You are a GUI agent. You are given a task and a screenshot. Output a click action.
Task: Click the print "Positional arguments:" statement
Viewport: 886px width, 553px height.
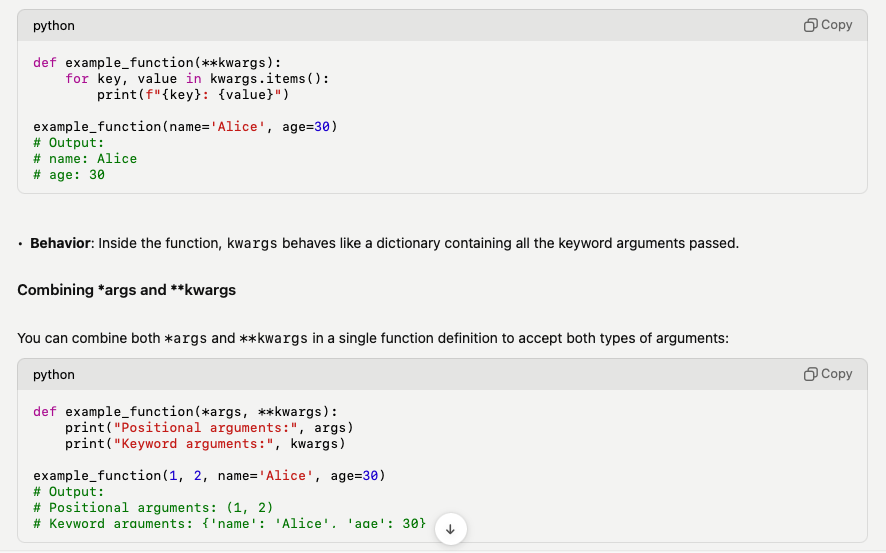[209, 428]
